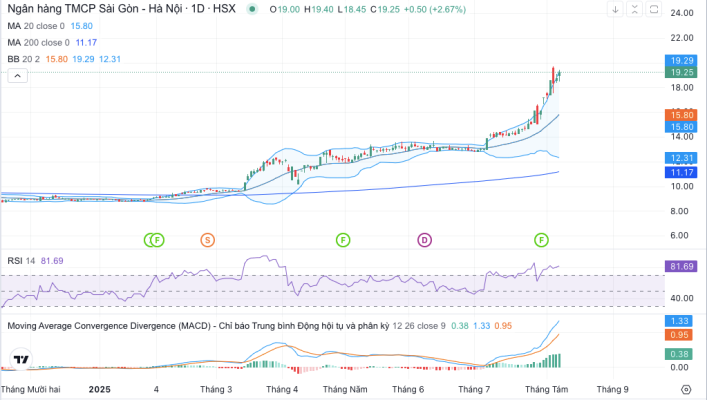
Task: Click the low value L18.45
Action: coord(352,9)
